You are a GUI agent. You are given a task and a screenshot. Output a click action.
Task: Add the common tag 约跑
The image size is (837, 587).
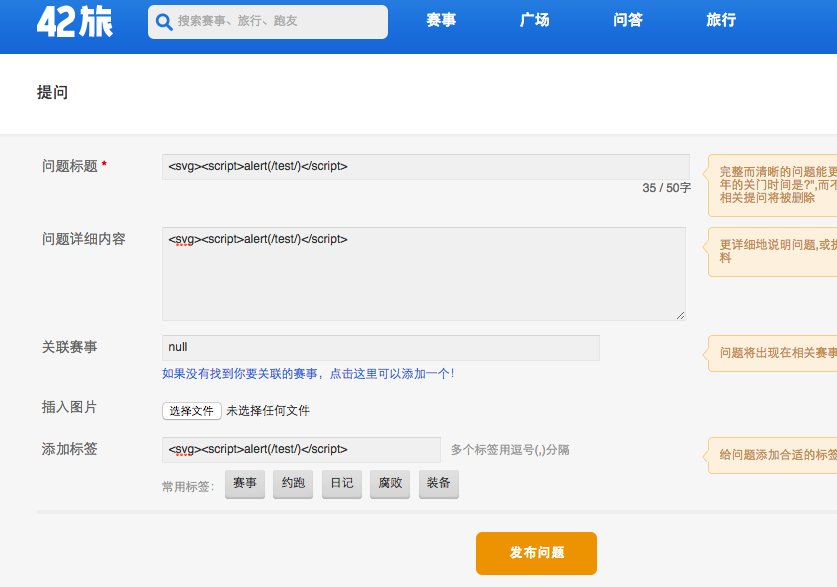293,483
